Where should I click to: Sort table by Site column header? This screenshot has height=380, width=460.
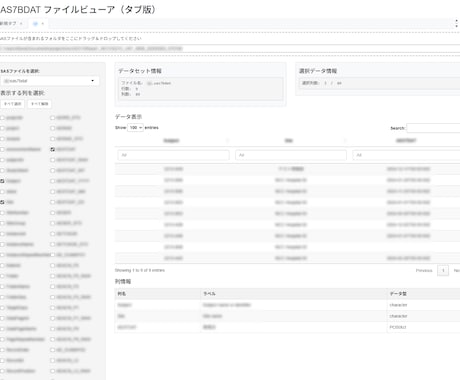coord(289,141)
